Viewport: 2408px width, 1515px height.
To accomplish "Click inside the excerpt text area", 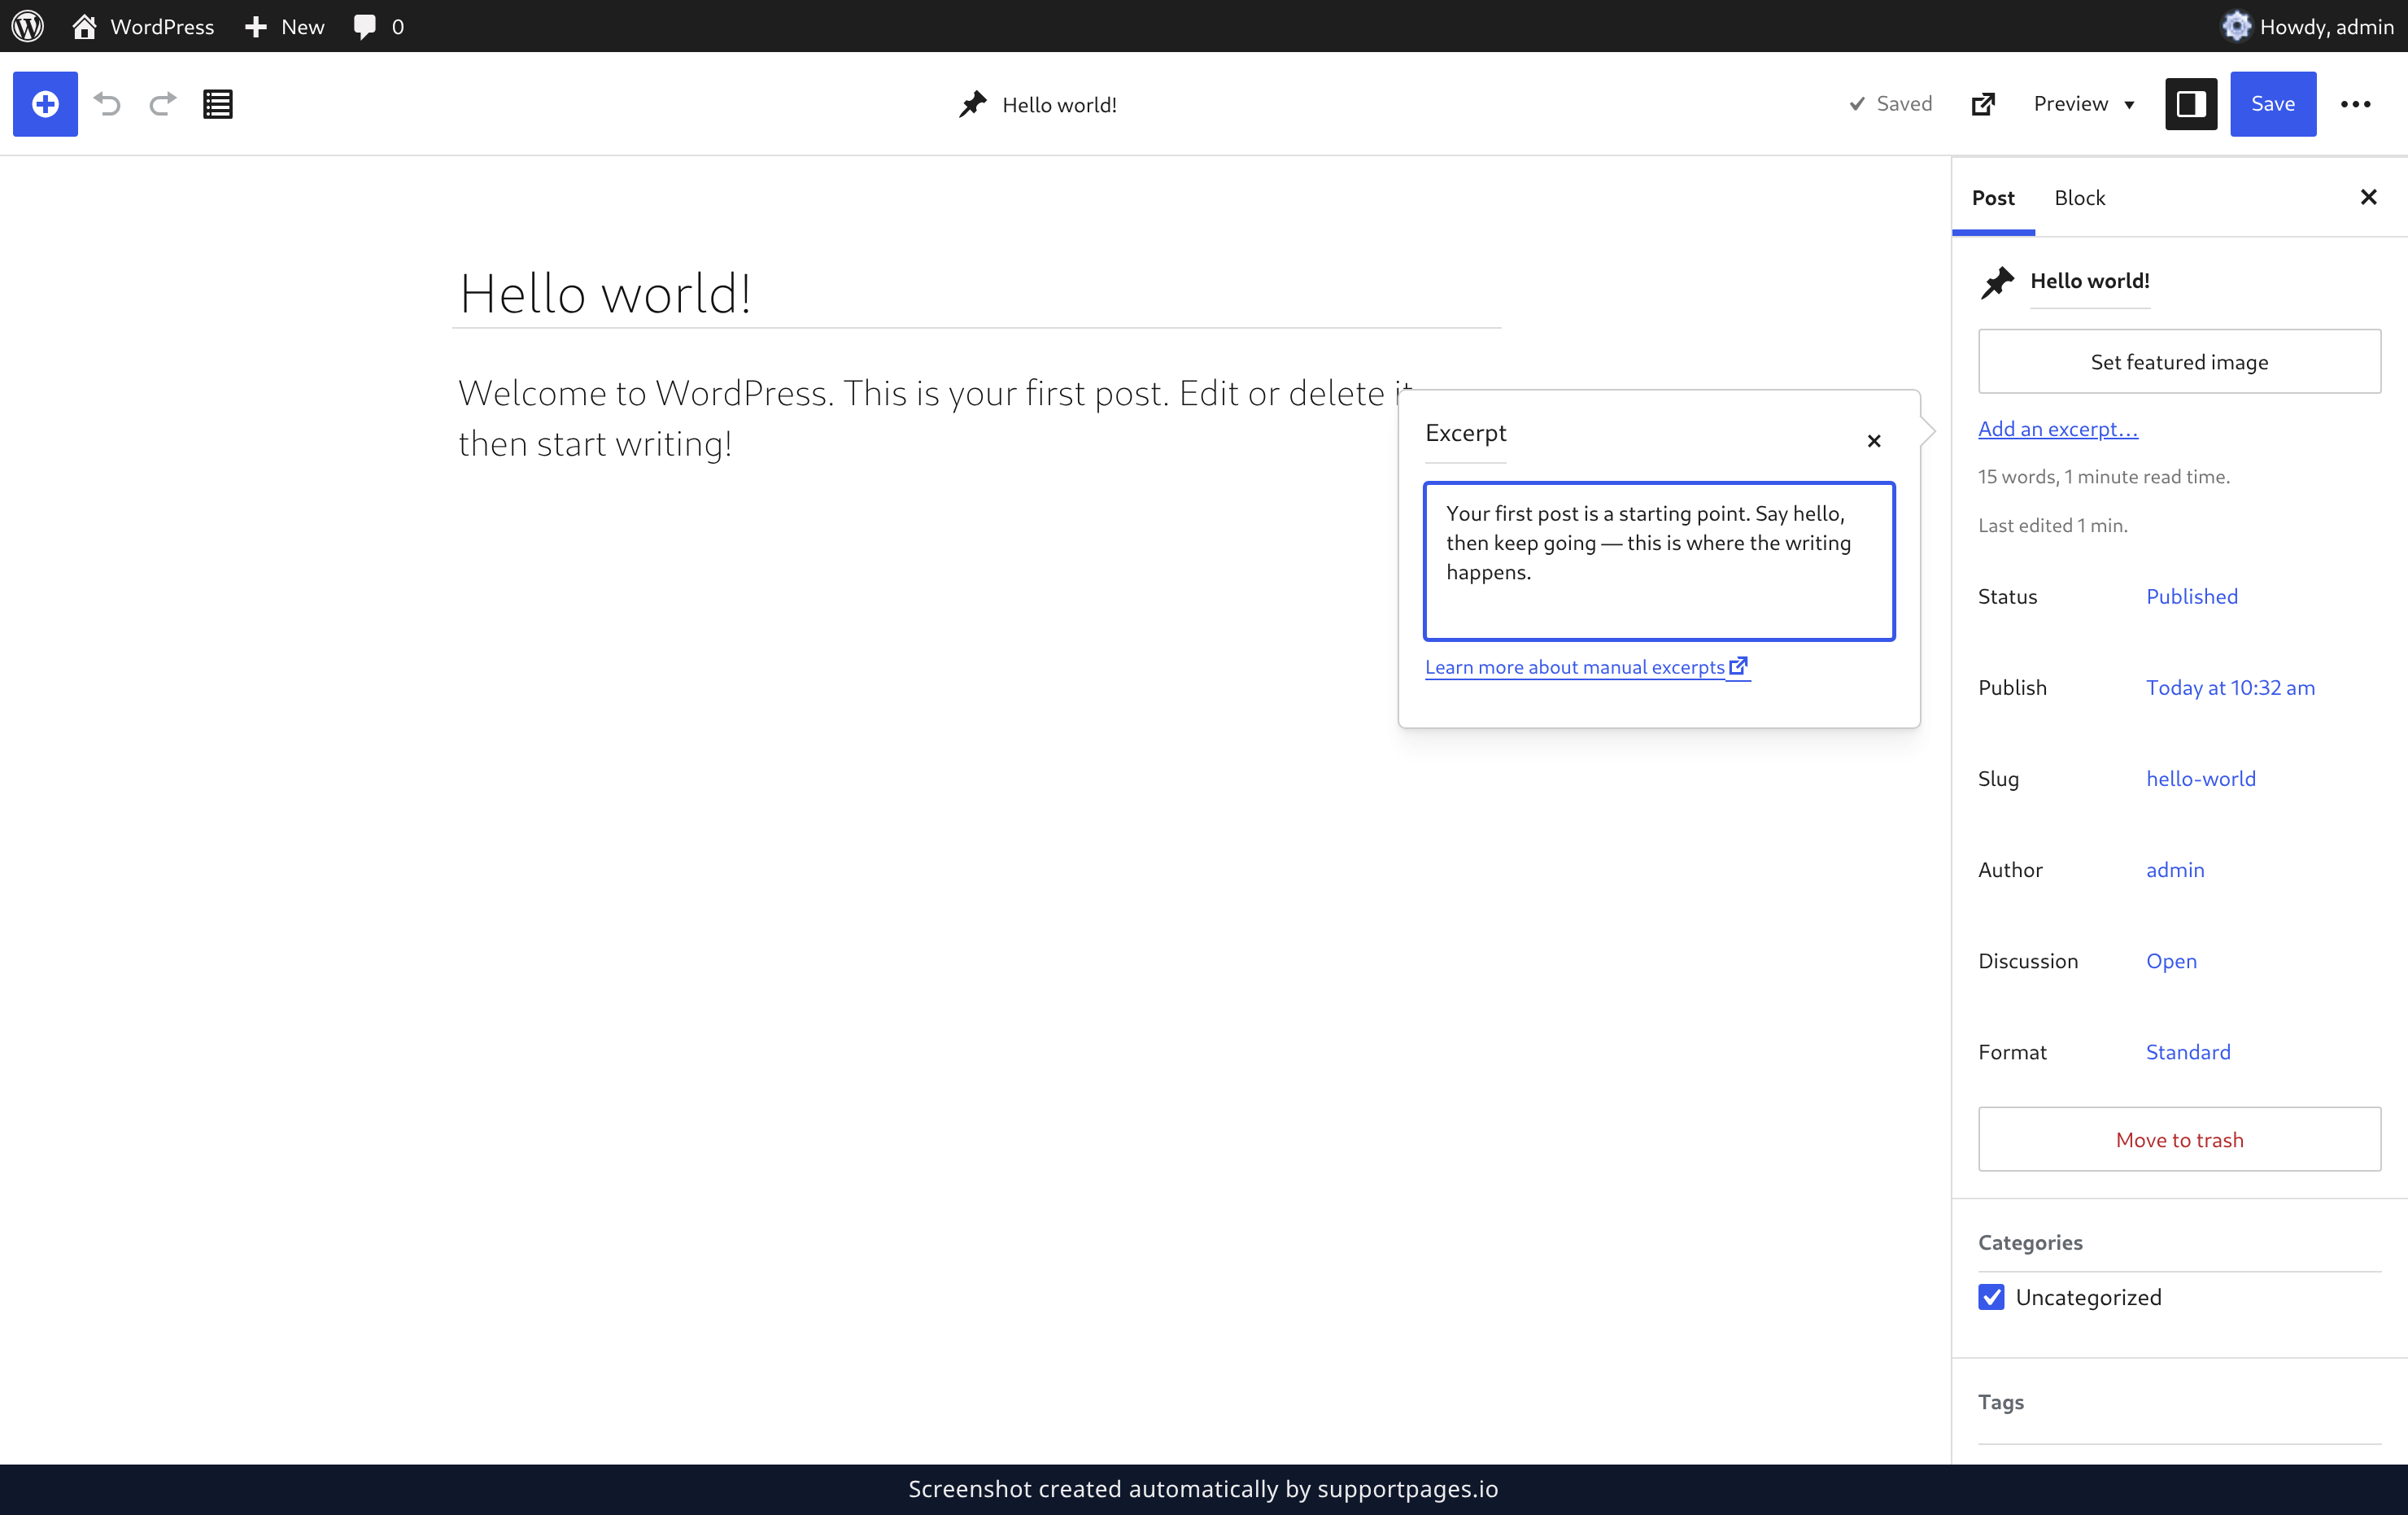I will [1659, 561].
